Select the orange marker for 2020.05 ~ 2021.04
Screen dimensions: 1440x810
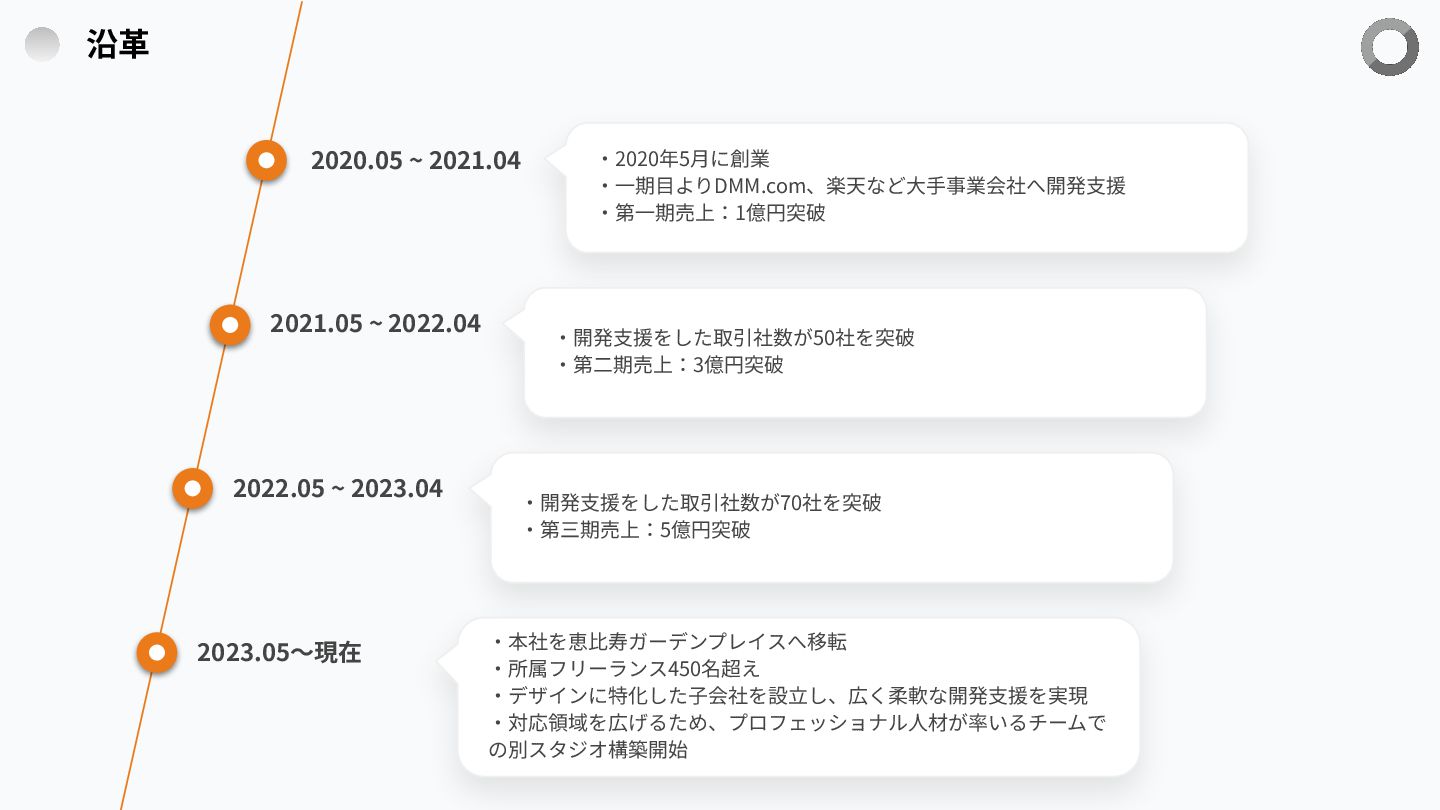point(266,160)
